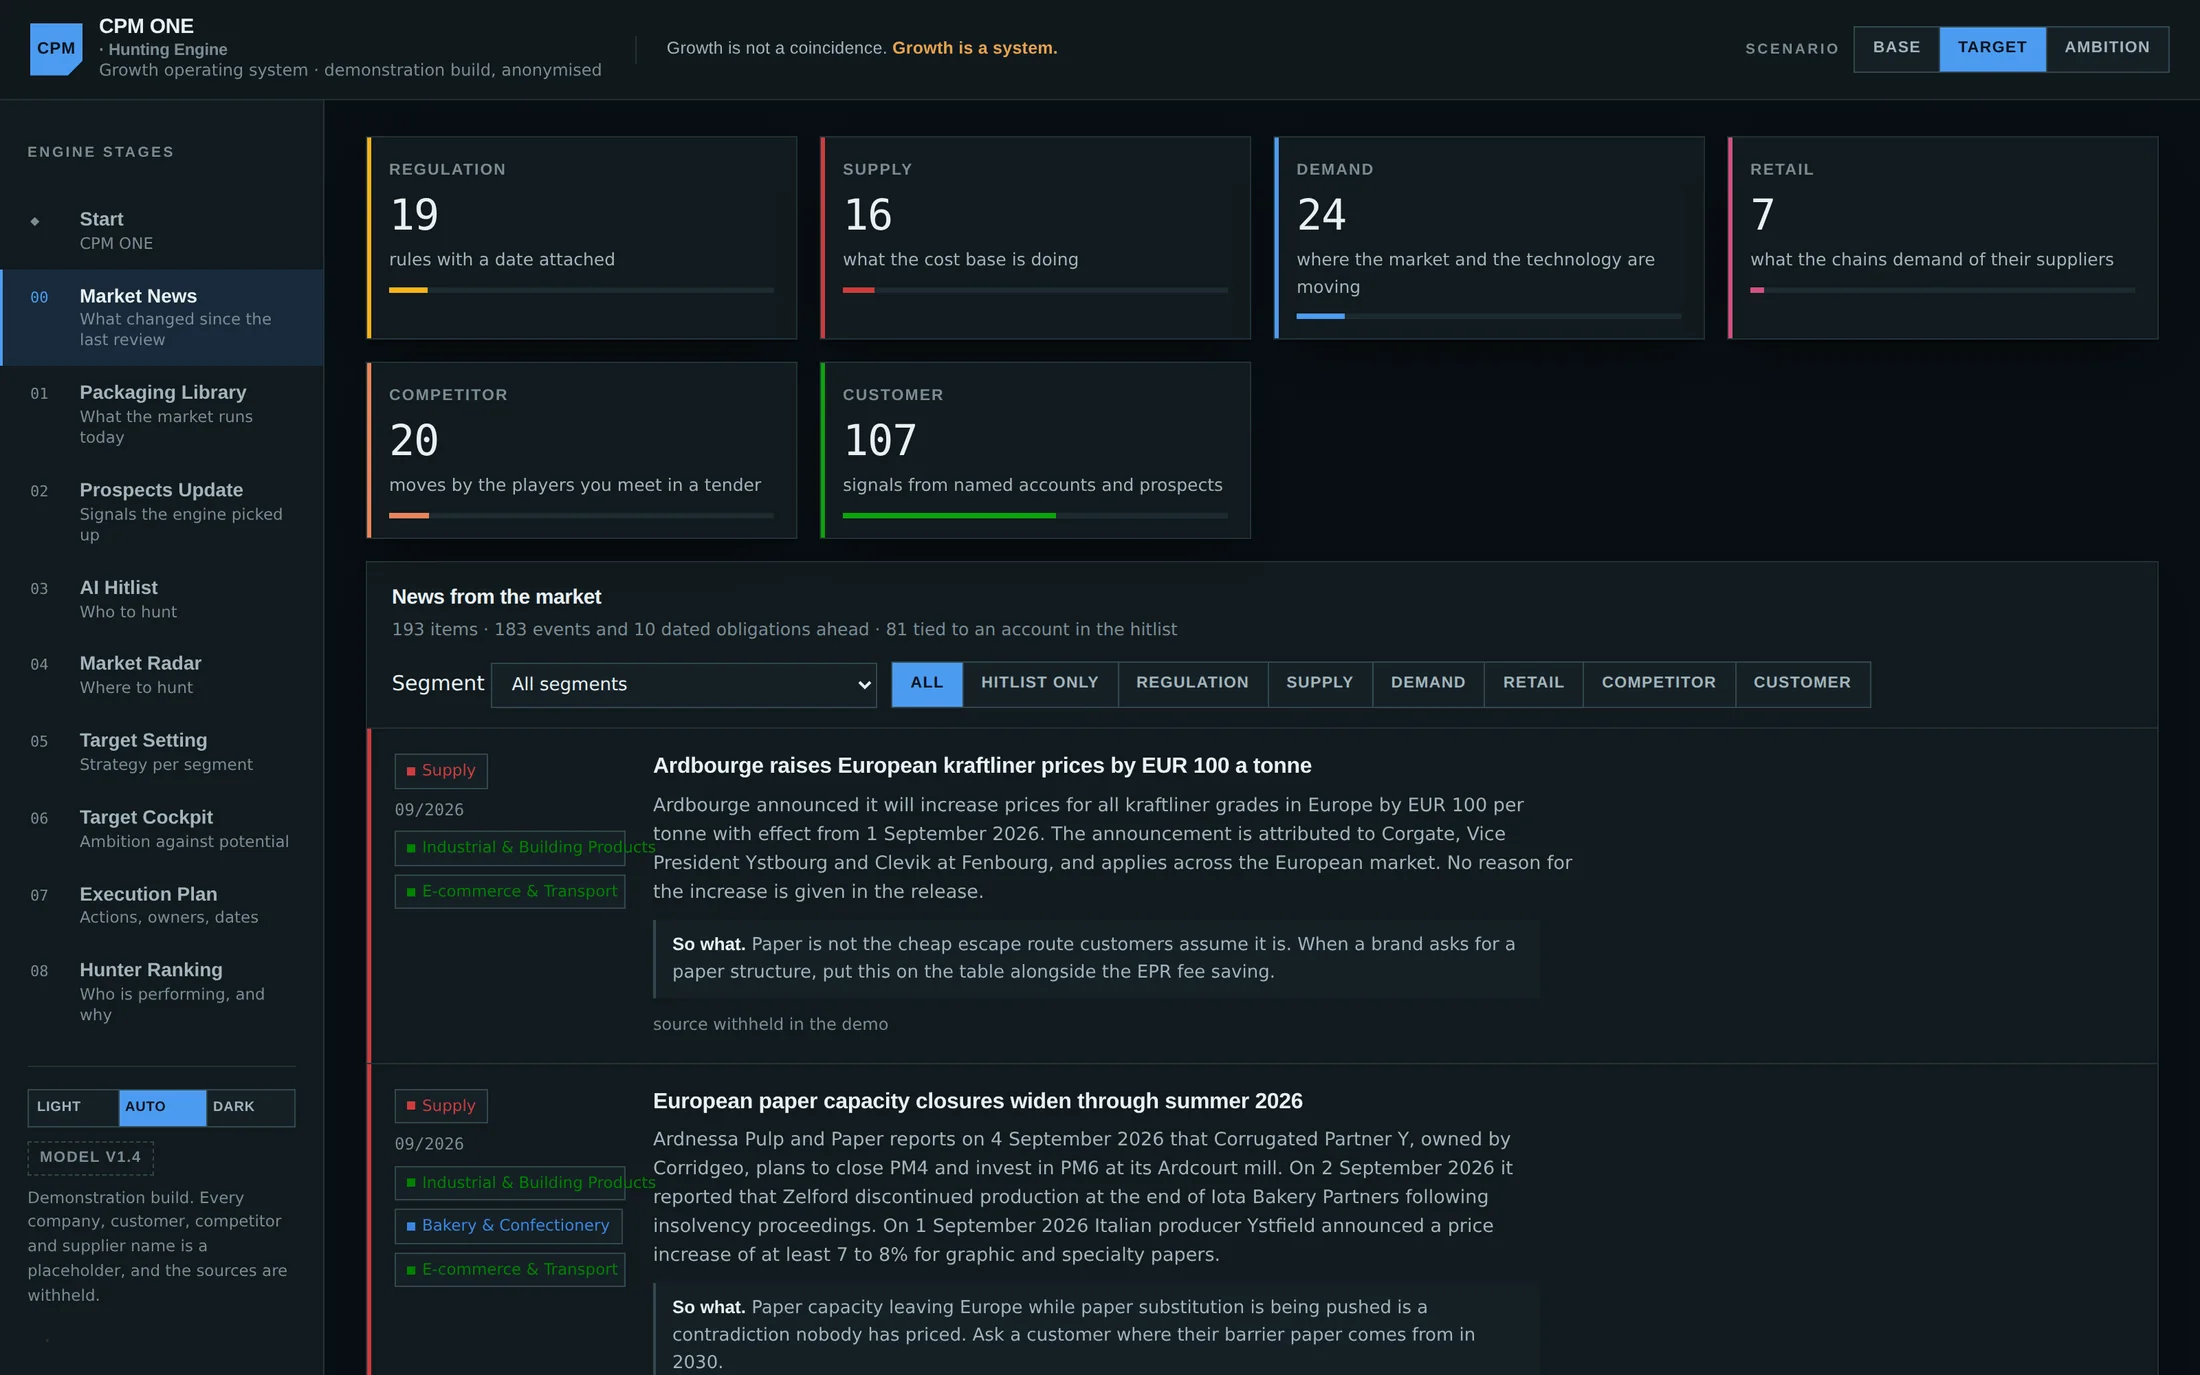Viewport: 2200px width, 1375px height.
Task: Click the RETAIL 7 summary card
Action: coord(1943,238)
